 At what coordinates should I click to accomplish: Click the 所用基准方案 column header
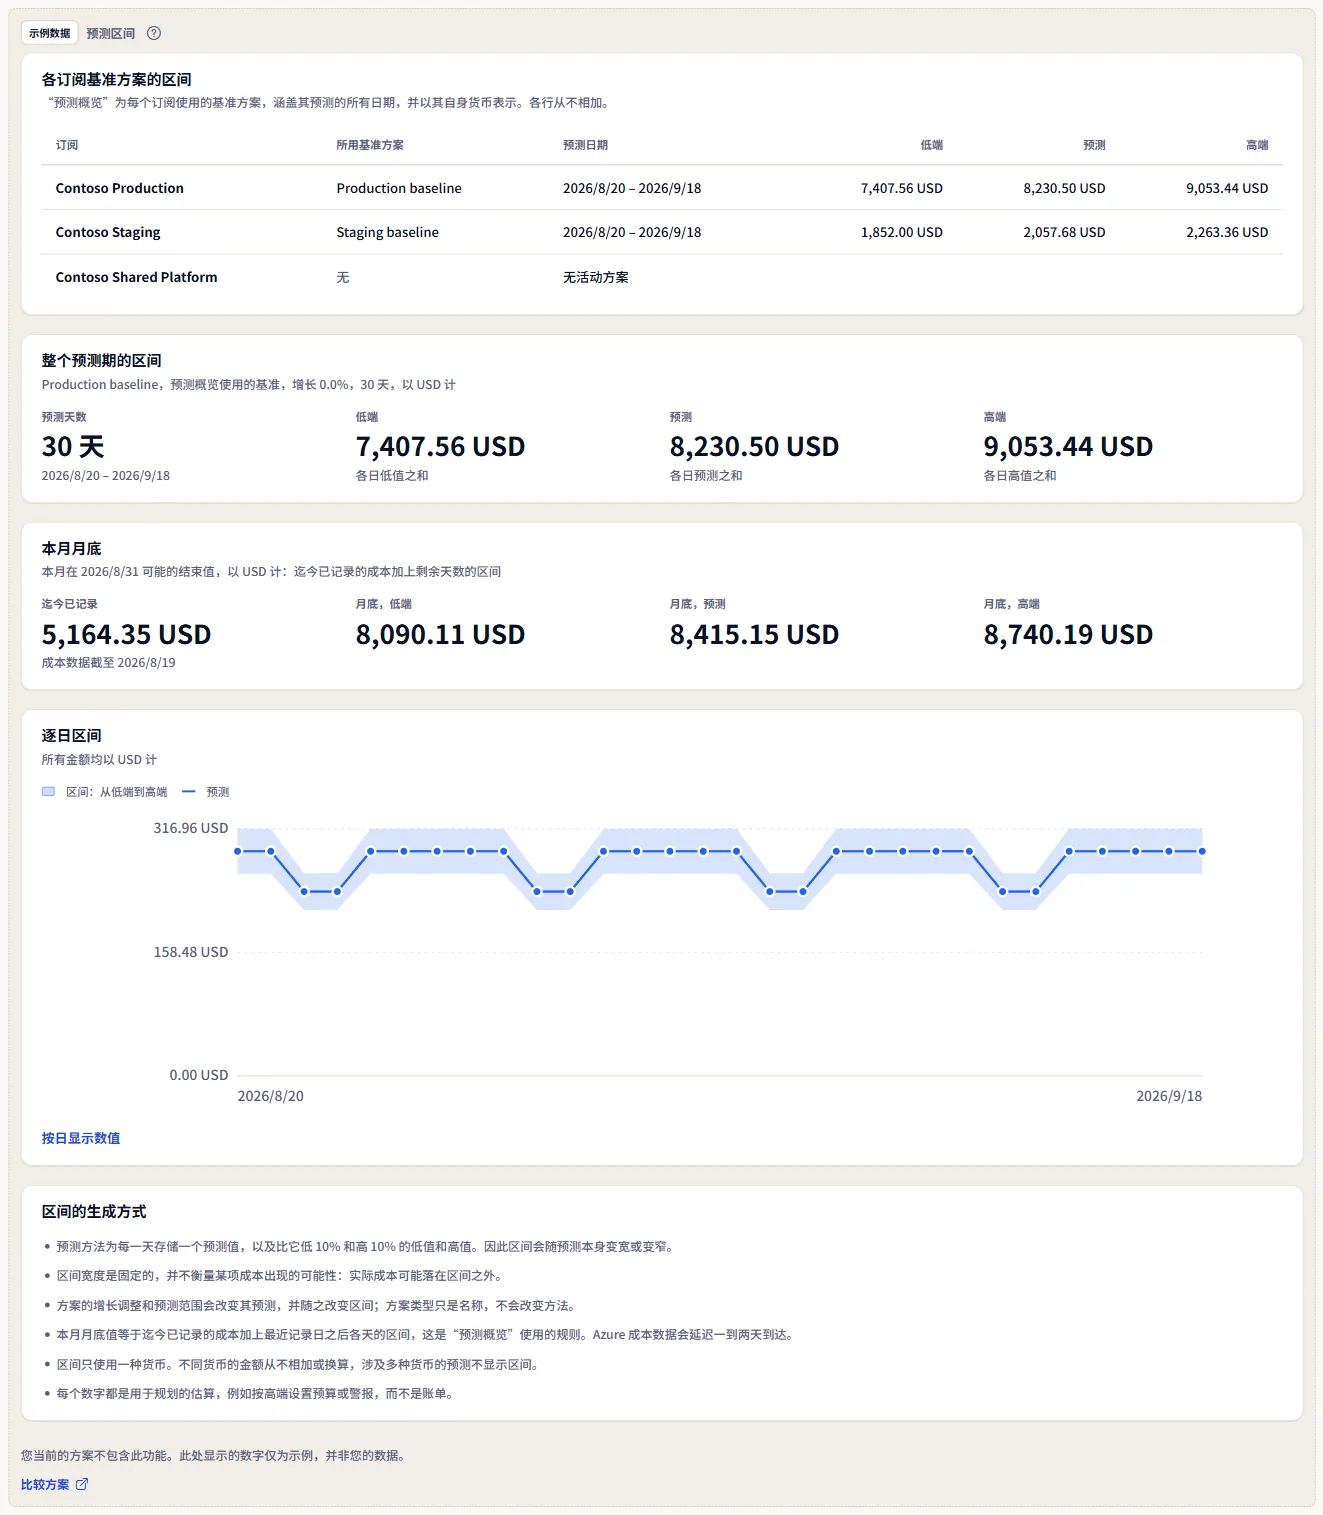tap(370, 145)
